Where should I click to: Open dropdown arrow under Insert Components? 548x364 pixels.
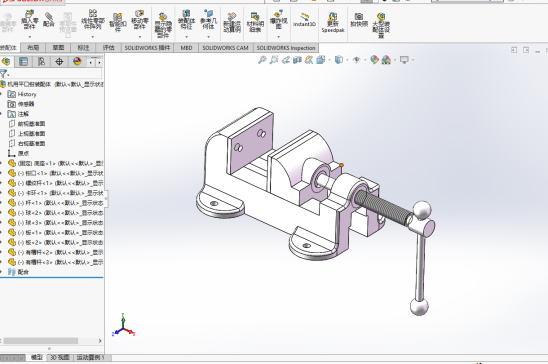coord(29,36)
